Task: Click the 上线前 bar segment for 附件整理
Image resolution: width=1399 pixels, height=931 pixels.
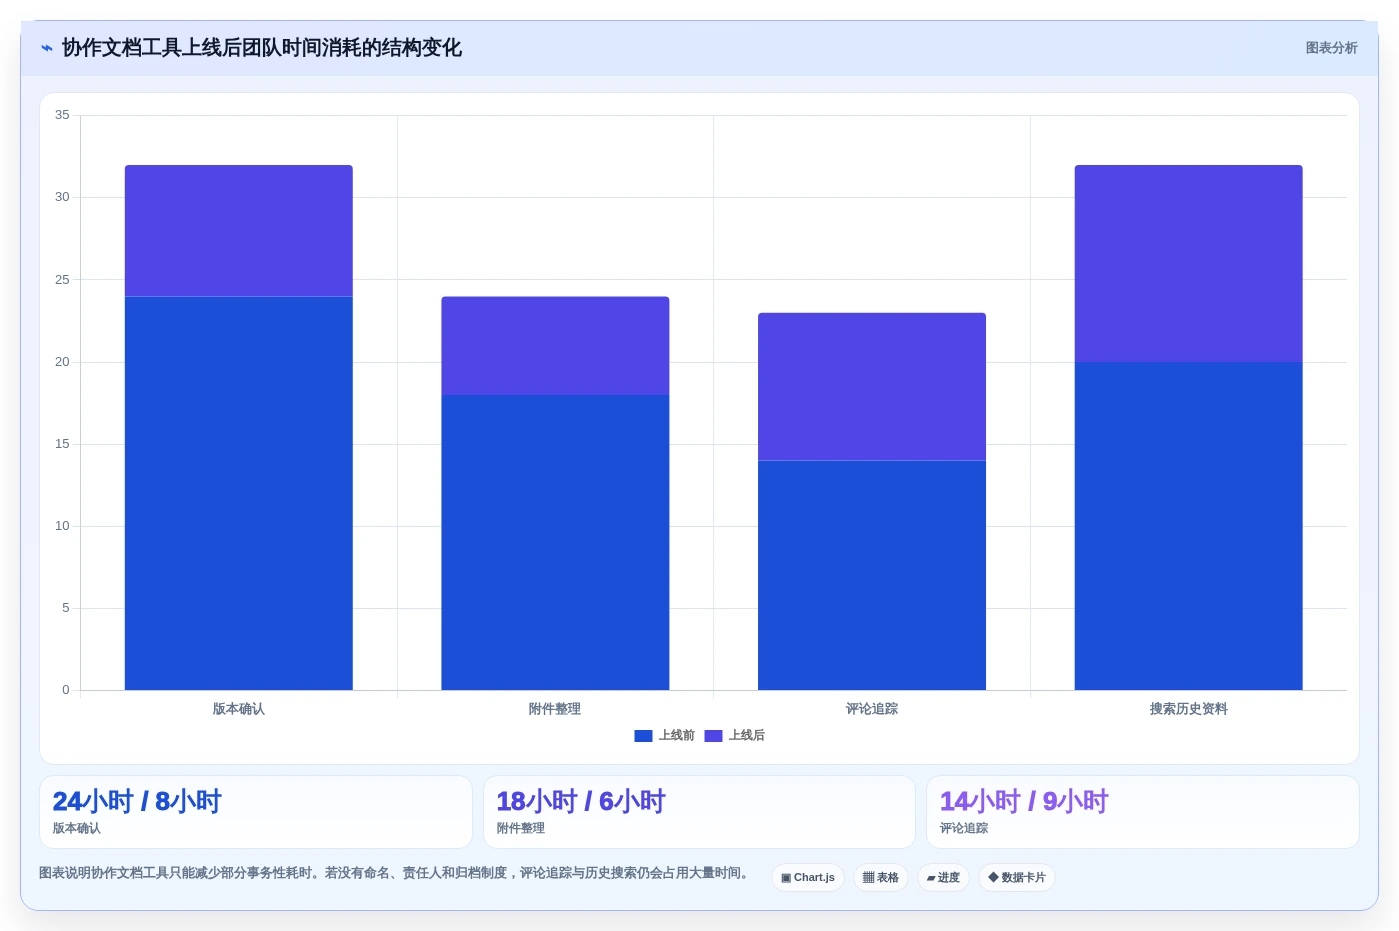Action: pos(555,542)
